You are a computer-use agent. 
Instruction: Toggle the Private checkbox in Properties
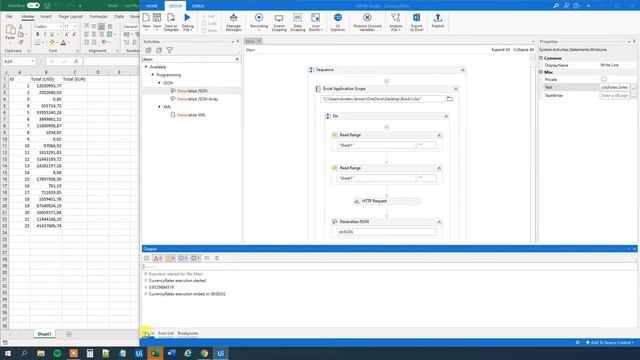(x=603, y=79)
